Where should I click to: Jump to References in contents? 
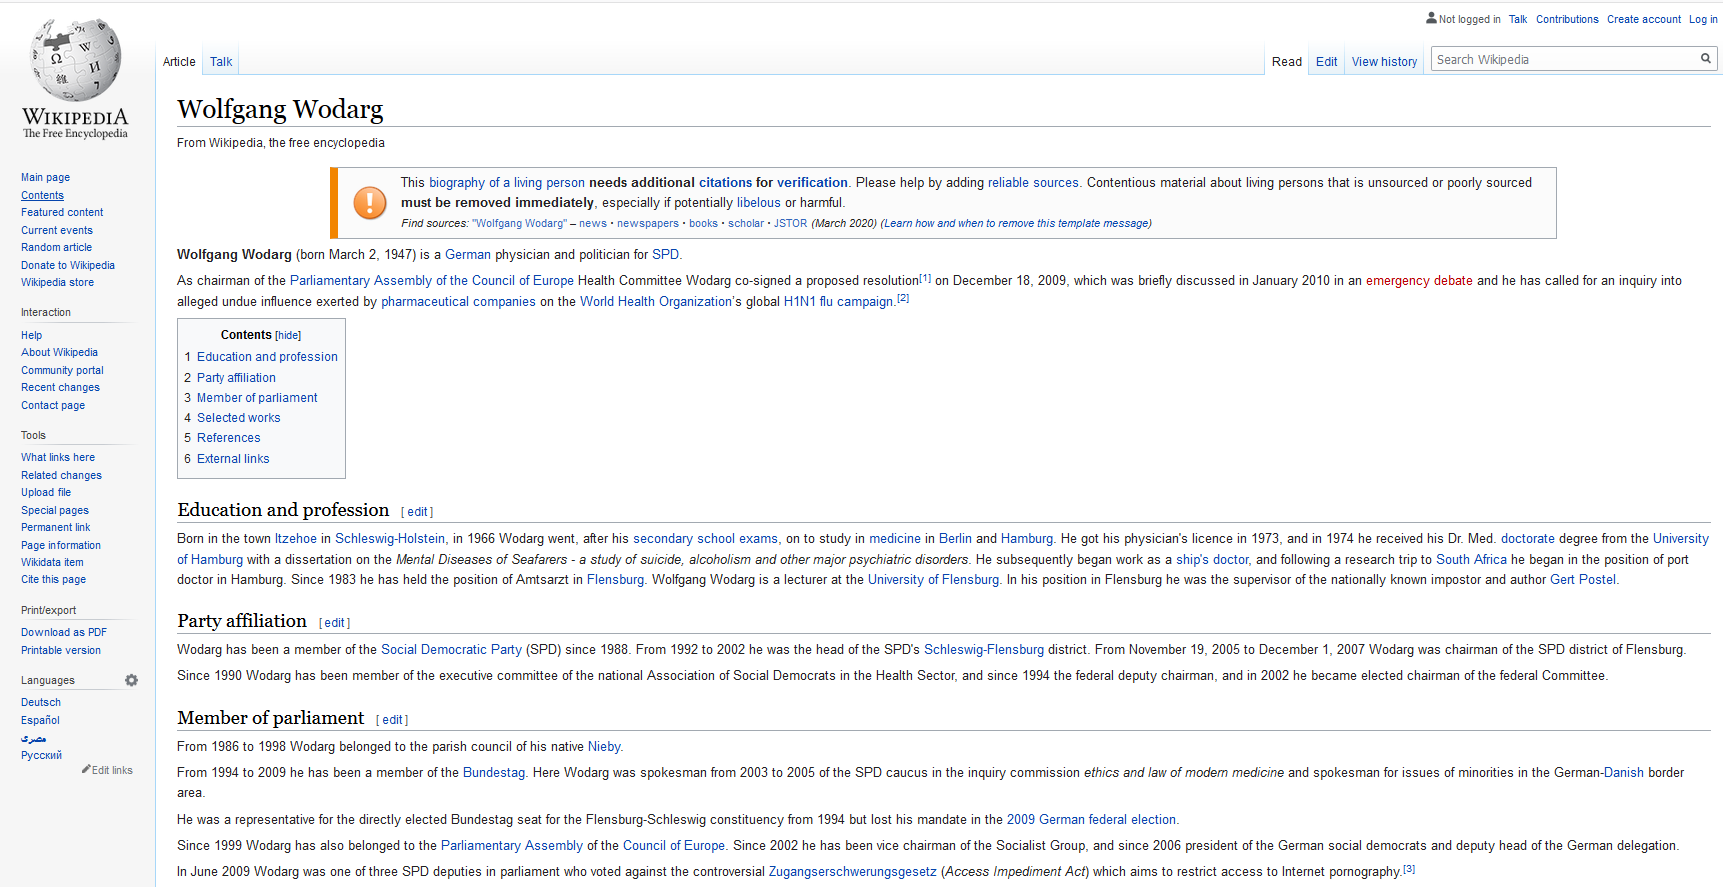pyautogui.click(x=228, y=438)
